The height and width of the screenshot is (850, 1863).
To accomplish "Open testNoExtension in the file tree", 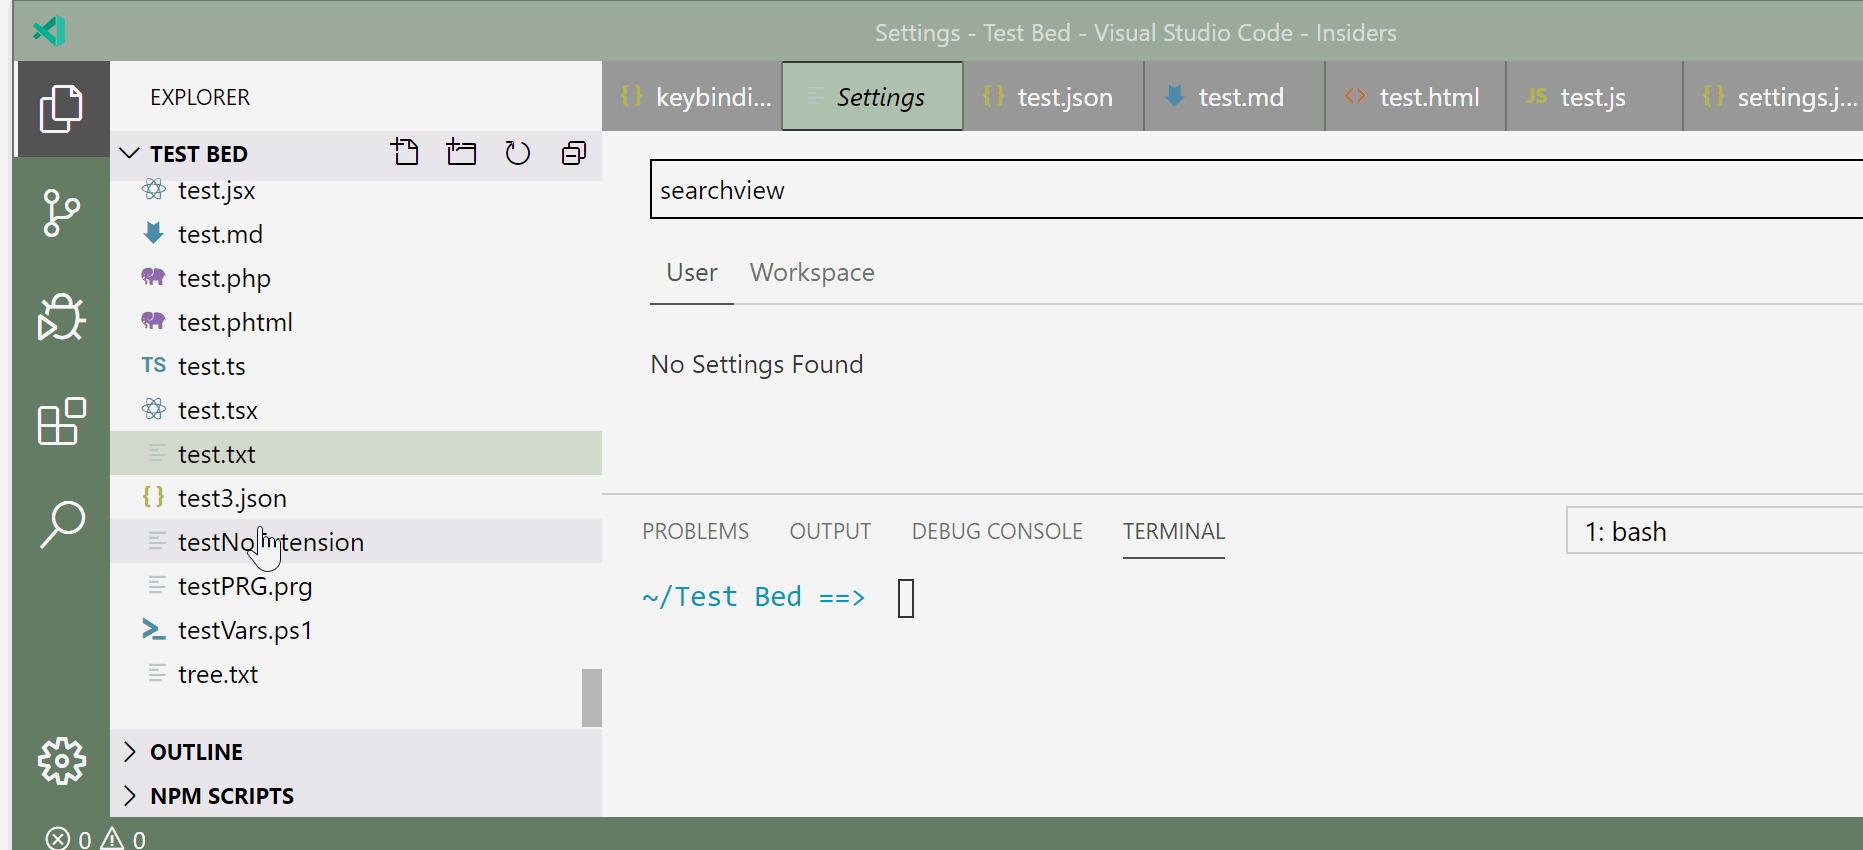I will pyautogui.click(x=356, y=541).
